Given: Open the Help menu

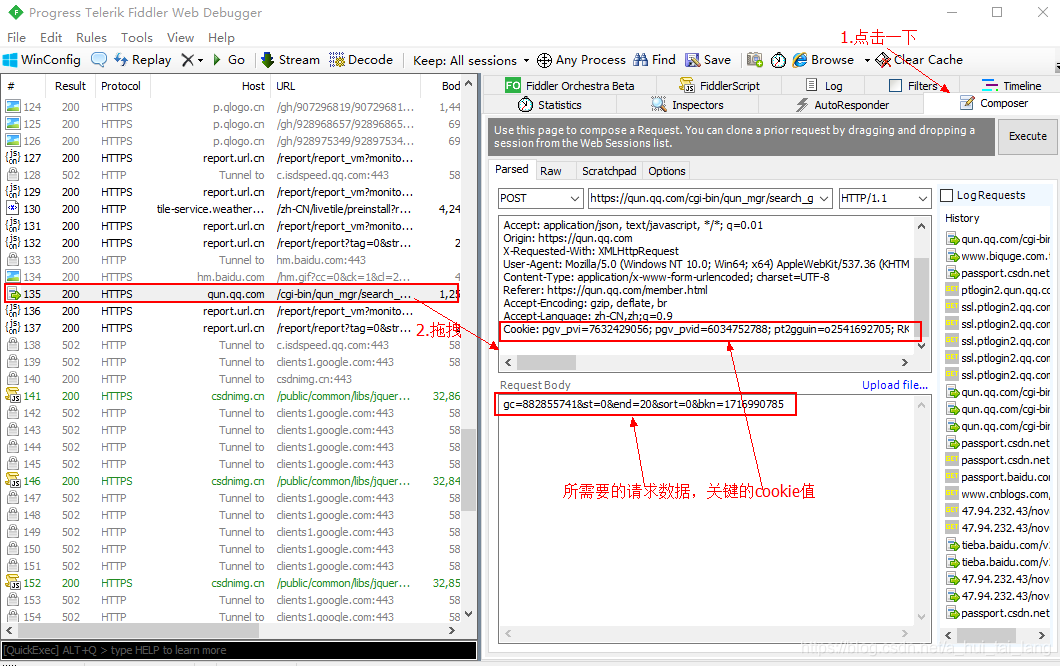Looking at the screenshot, I should [221, 38].
